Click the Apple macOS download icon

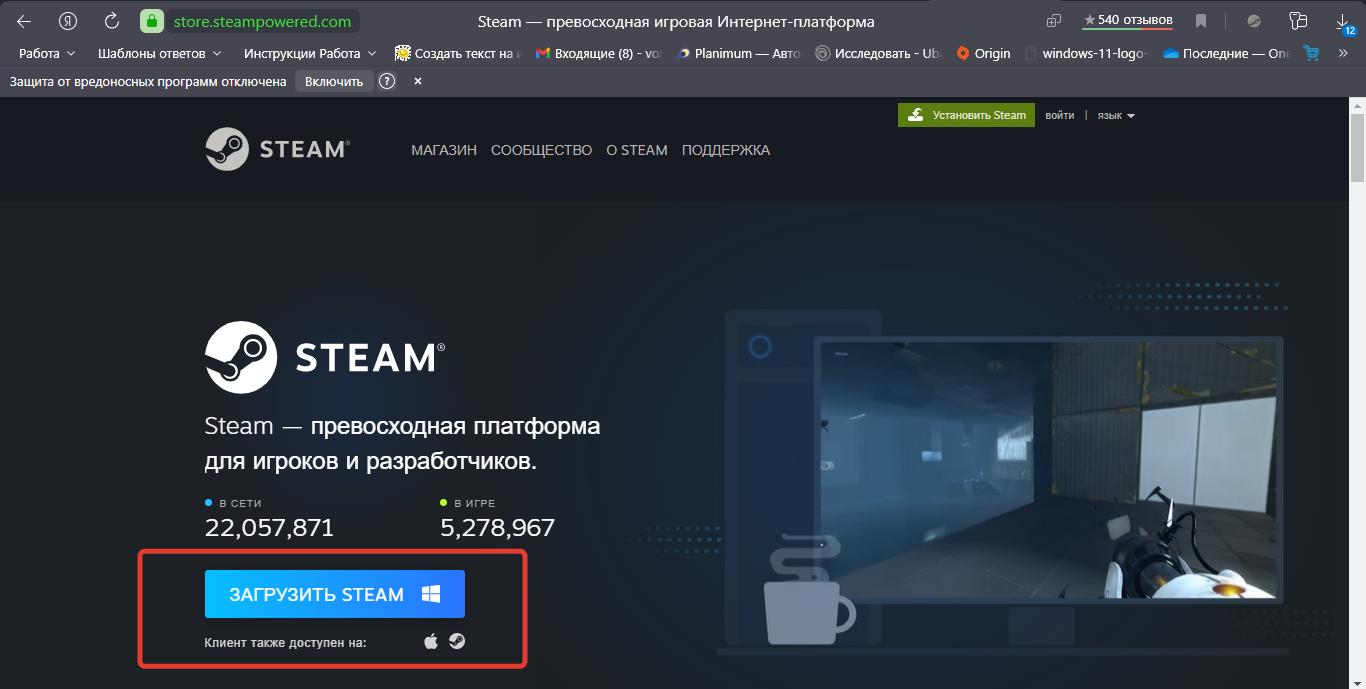coord(431,641)
